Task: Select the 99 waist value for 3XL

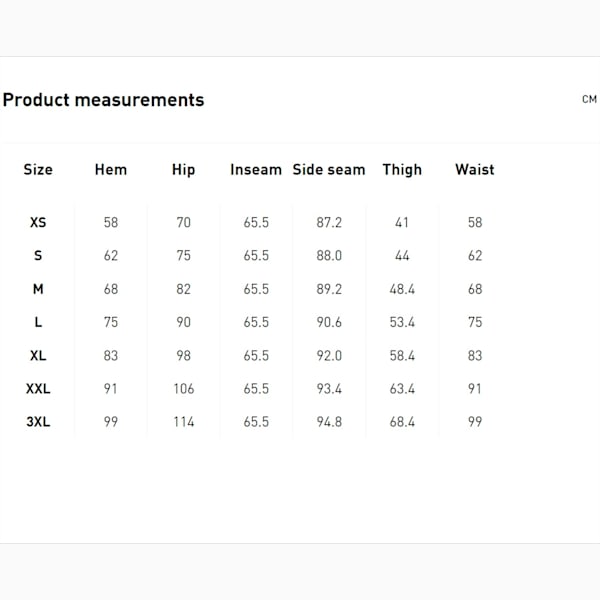Action: point(475,422)
